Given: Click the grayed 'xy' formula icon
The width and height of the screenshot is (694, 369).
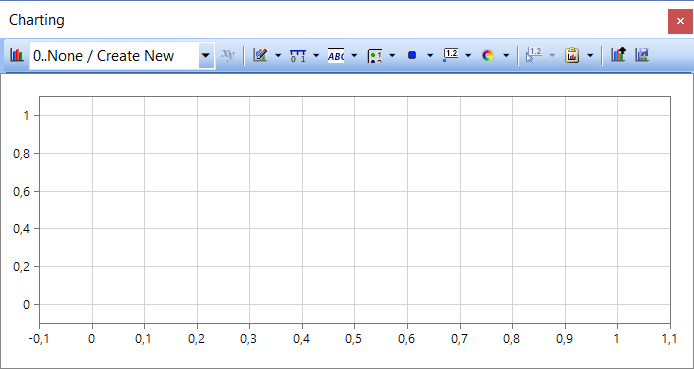Looking at the screenshot, I should click(x=228, y=55).
